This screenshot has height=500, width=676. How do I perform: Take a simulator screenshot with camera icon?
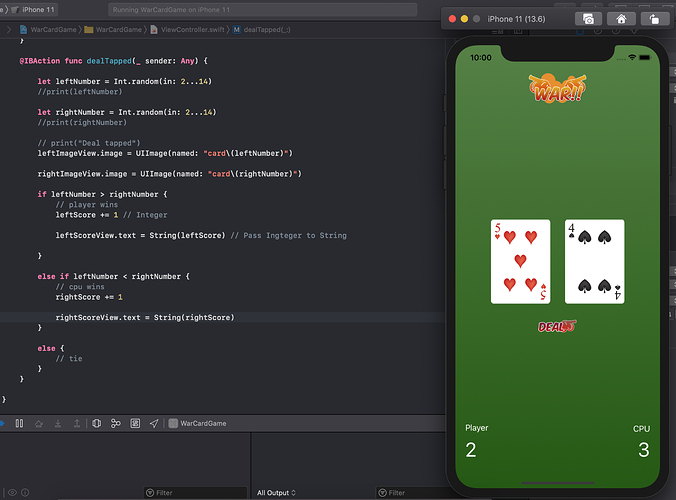pyautogui.click(x=589, y=18)
